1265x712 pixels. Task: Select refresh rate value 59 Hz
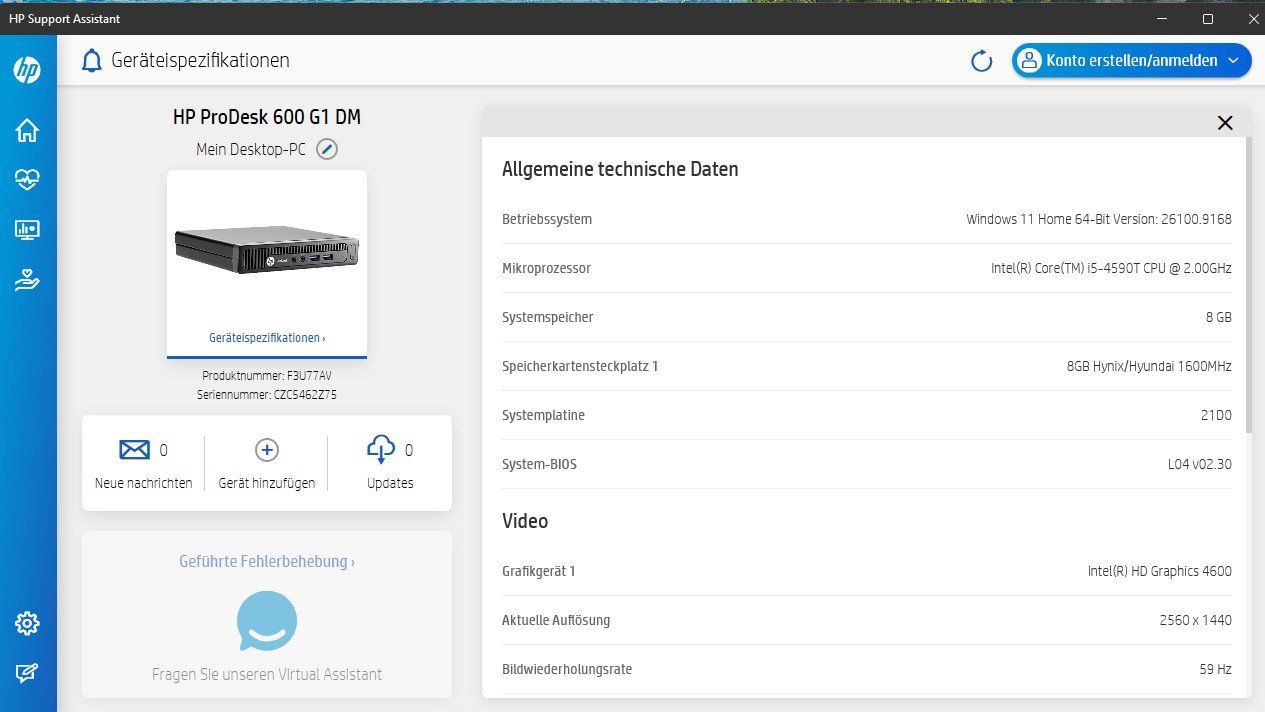(1216, 669)
